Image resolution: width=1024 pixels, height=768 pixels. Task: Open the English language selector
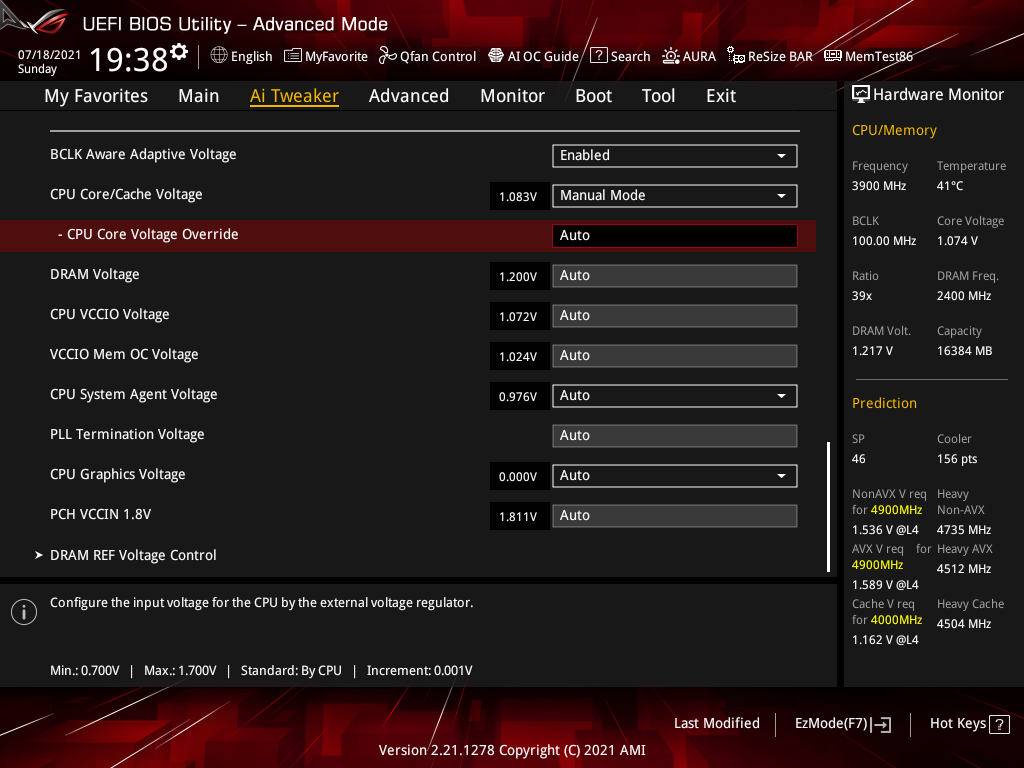[x=241, y=56]
